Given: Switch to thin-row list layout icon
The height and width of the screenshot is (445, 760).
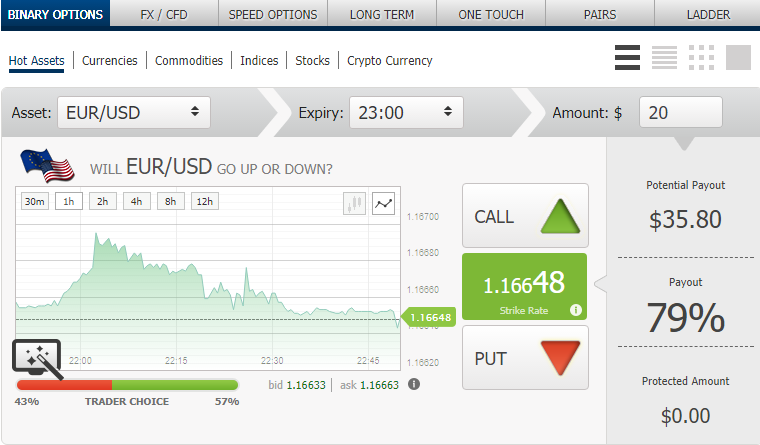Looking at the screenshot, I should [664, 58].
